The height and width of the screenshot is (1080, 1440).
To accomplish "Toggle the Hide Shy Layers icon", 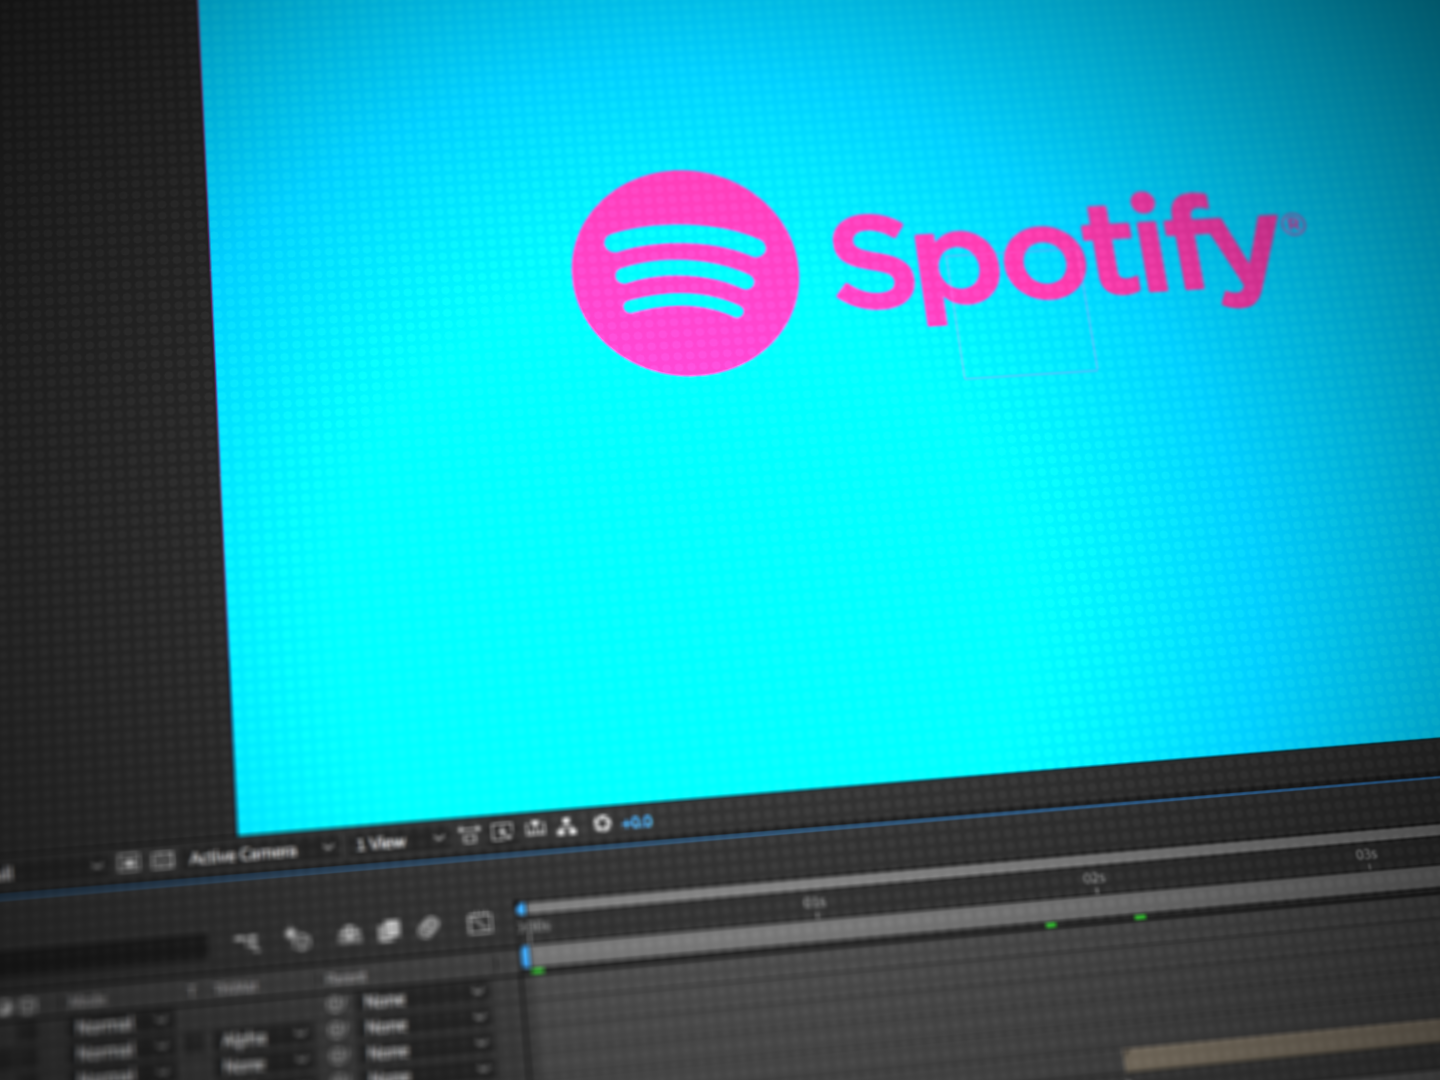I will point(348,934).
